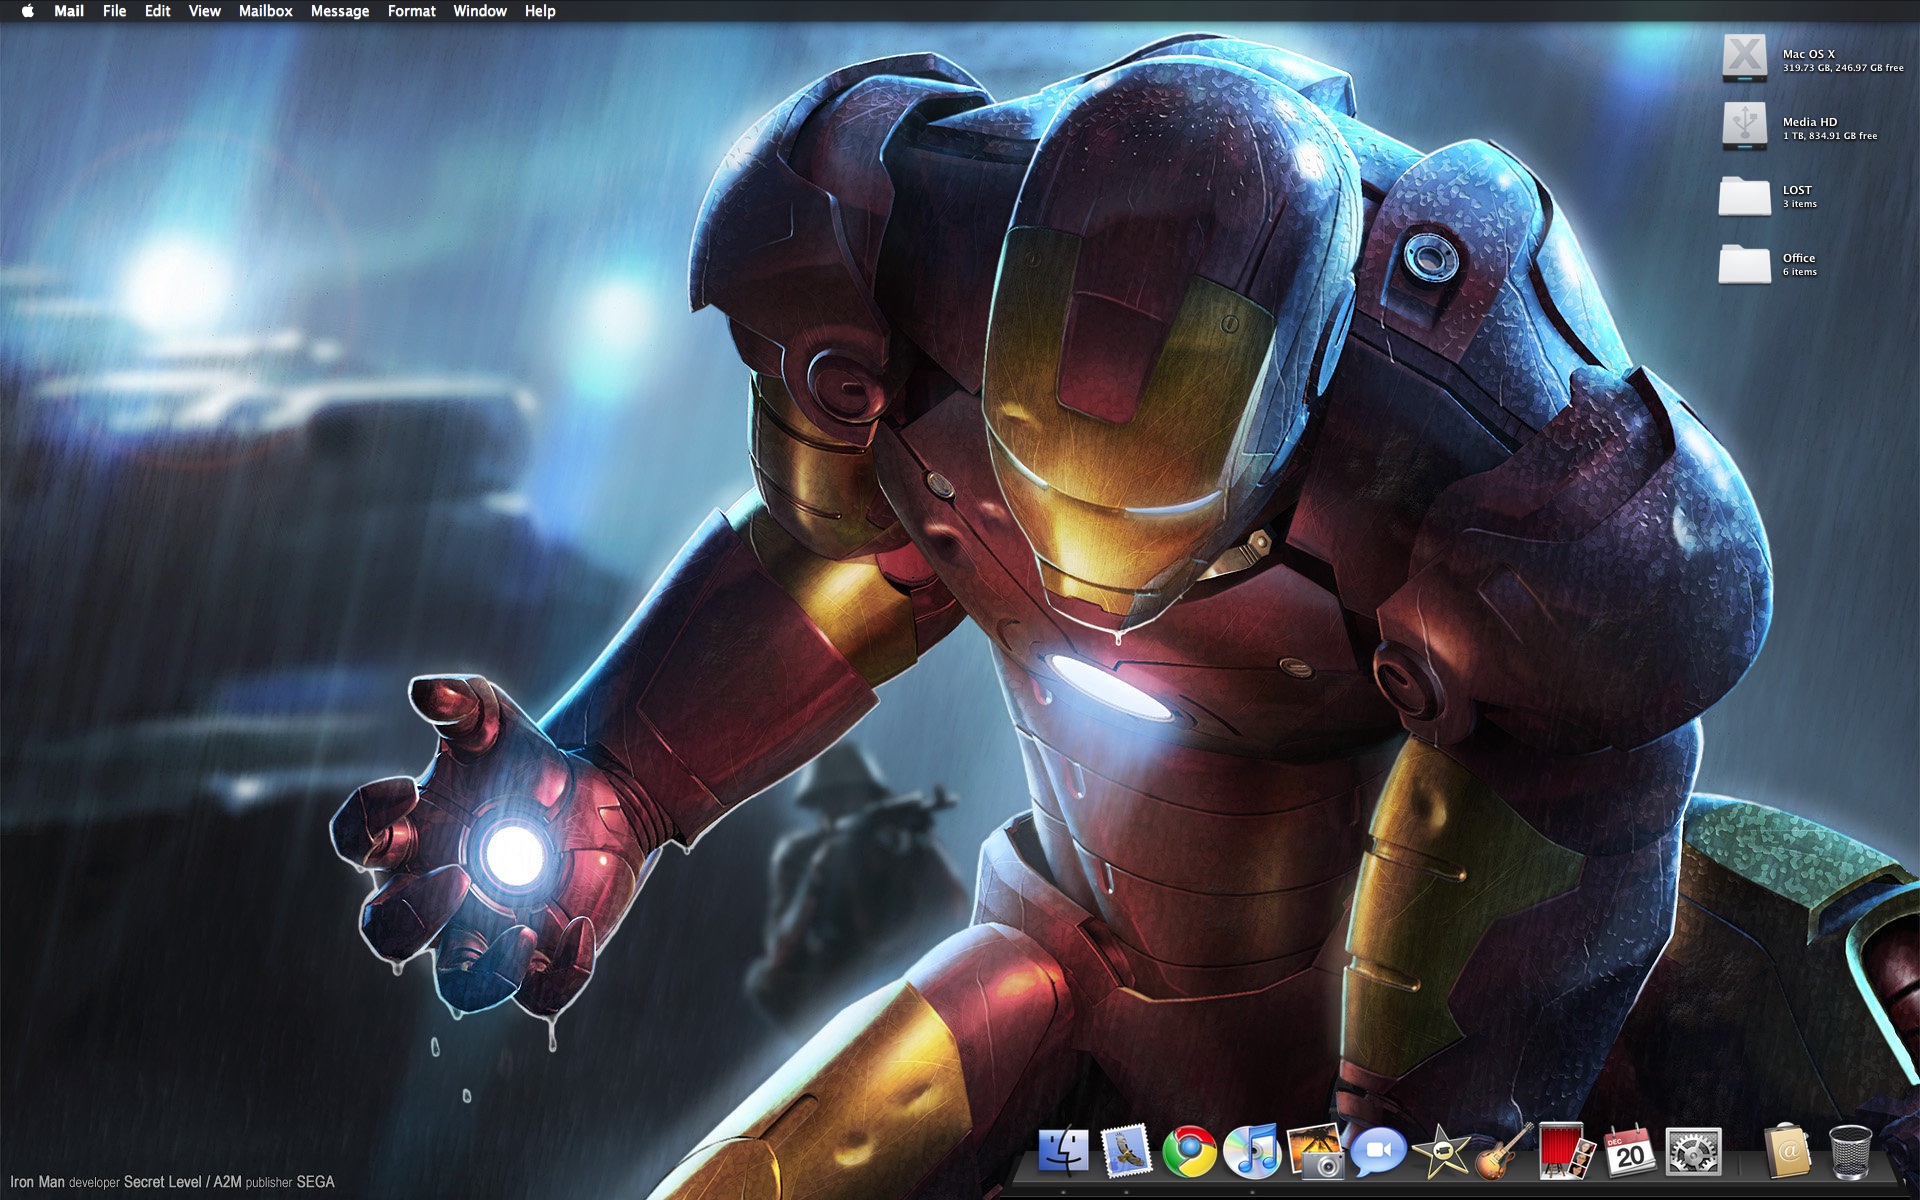
Task: Launch iMovie star icon in Dock
Action: (1441, 1152)
